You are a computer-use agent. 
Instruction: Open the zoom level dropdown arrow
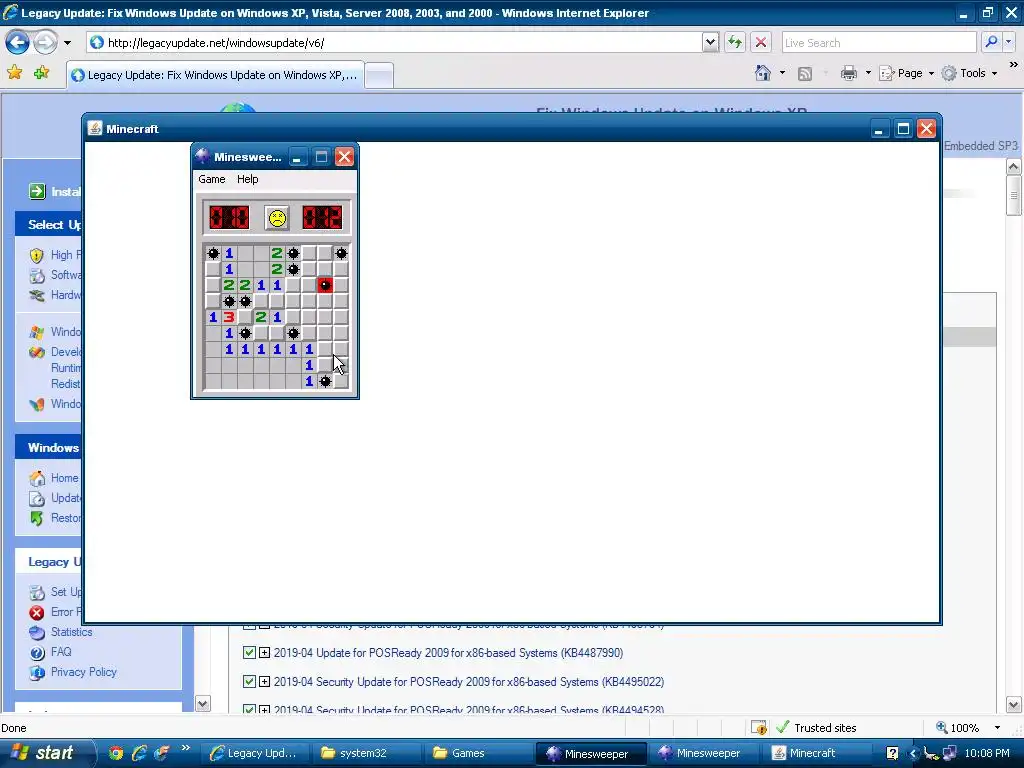pos(997,728)
